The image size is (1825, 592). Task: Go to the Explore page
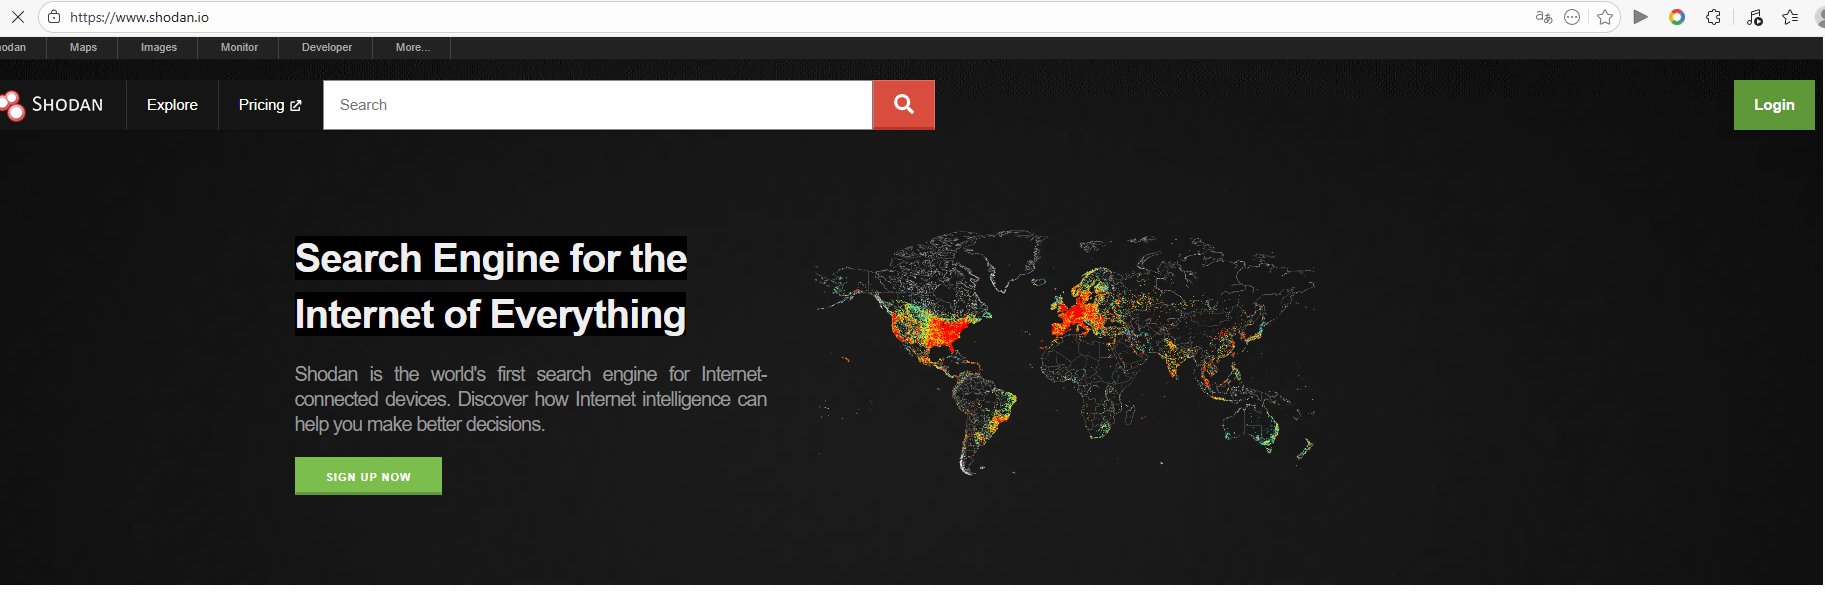coord(172,105)
